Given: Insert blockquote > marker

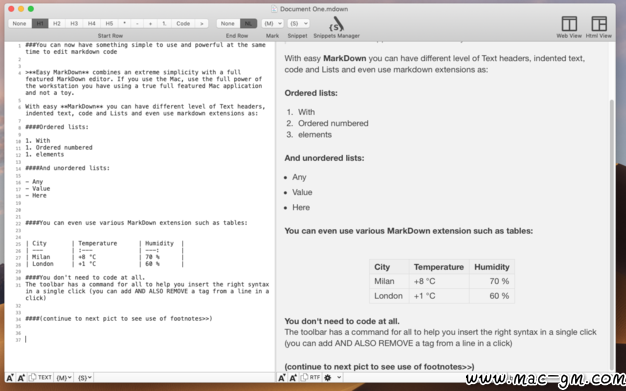Looking at the screenshot, I should point(202,24).
